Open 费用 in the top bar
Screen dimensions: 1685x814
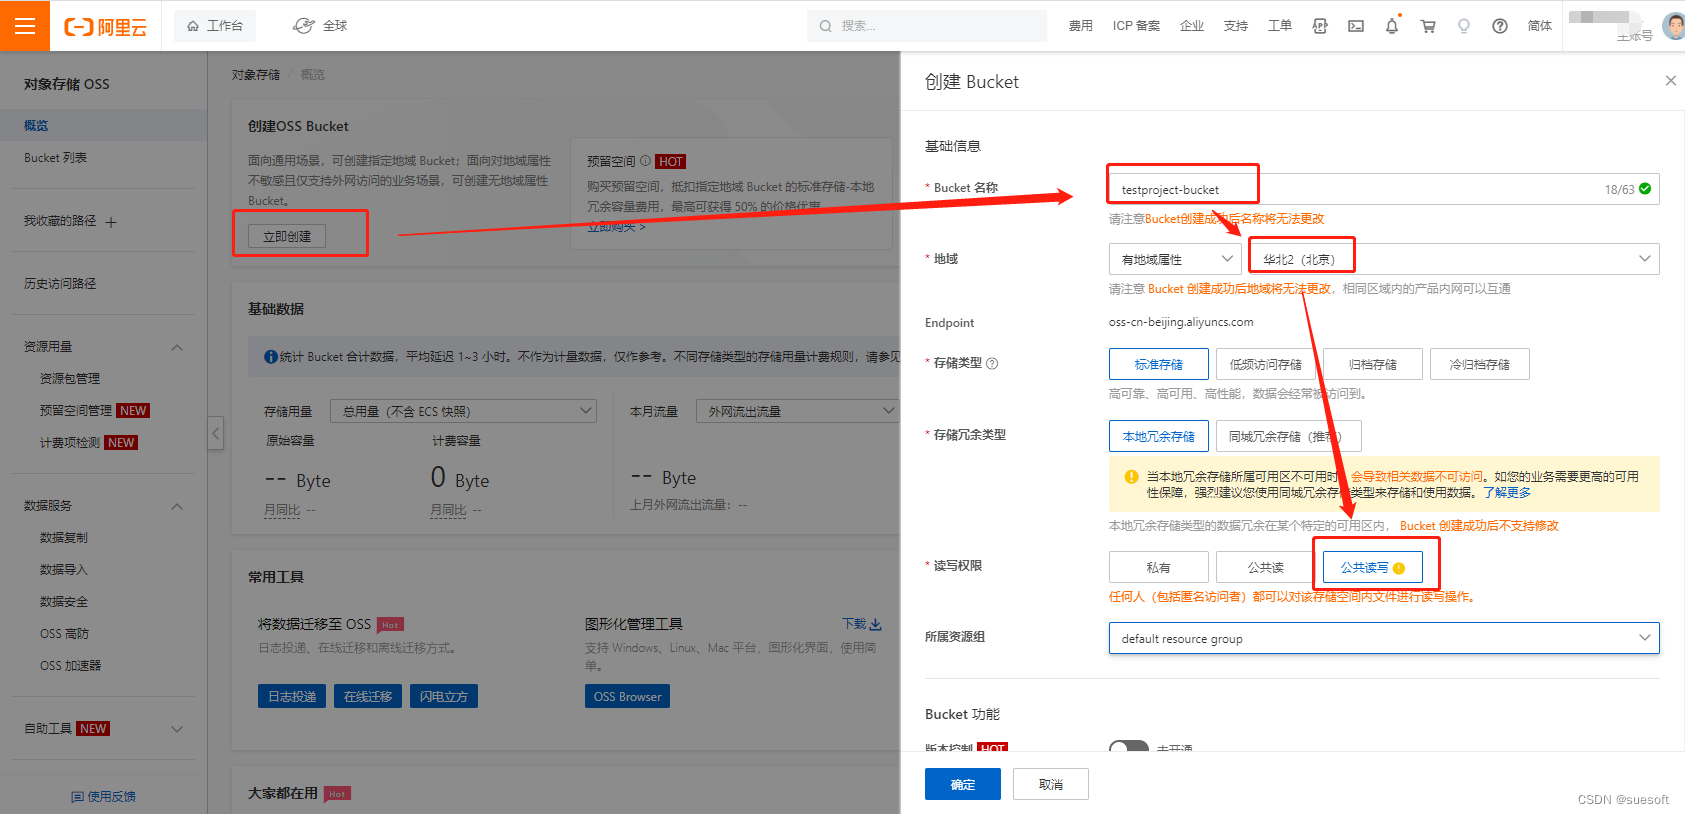pos(1080,26)
